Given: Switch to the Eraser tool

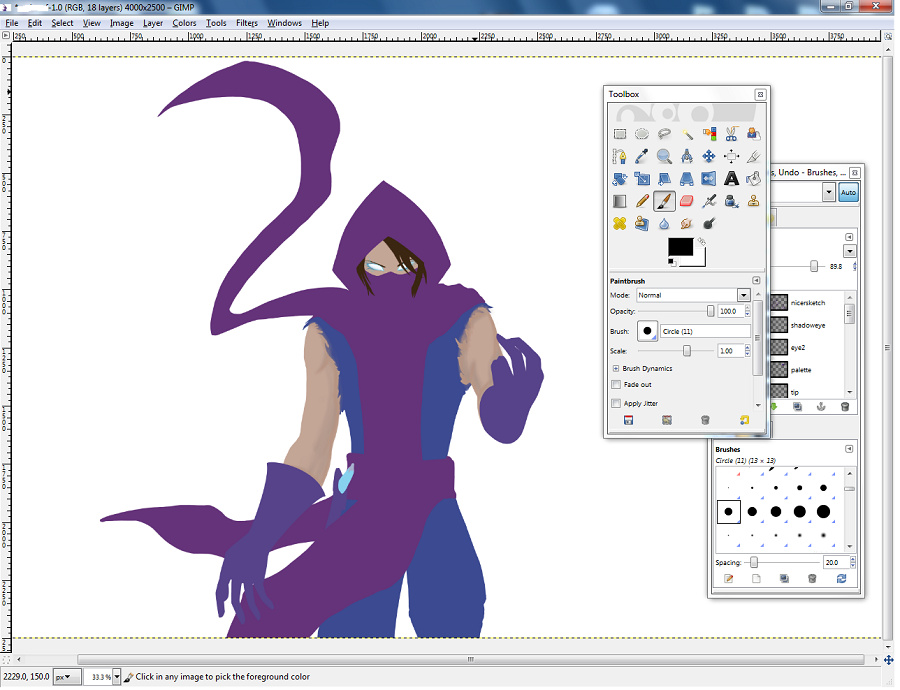Looking at the screenshot, I should pos(687,201).
